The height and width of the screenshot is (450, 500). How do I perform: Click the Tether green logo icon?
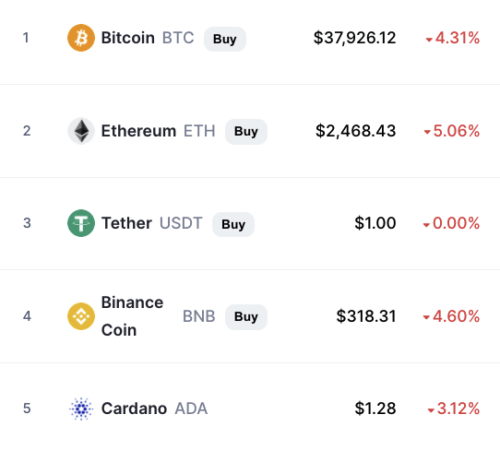81,223
